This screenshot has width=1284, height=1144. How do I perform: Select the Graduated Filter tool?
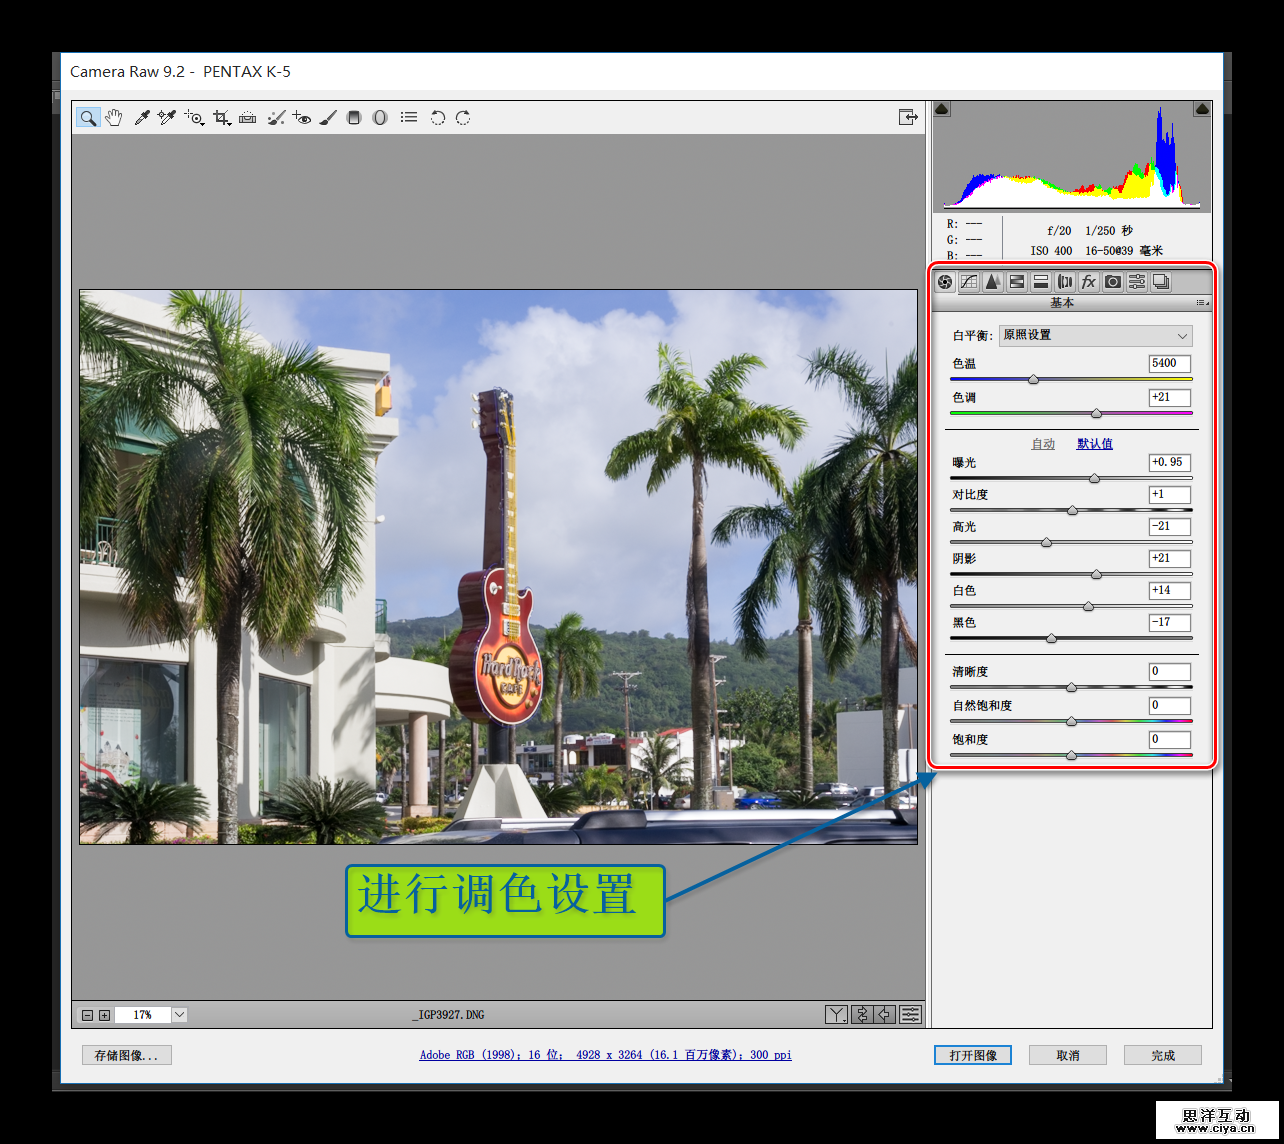[353, 118]
